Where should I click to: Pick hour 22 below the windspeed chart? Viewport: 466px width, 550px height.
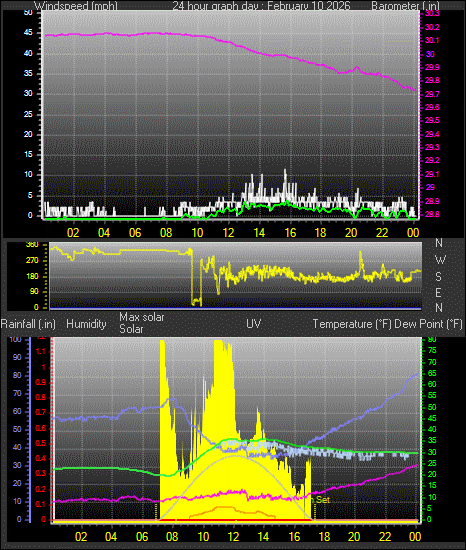point(382,233)
